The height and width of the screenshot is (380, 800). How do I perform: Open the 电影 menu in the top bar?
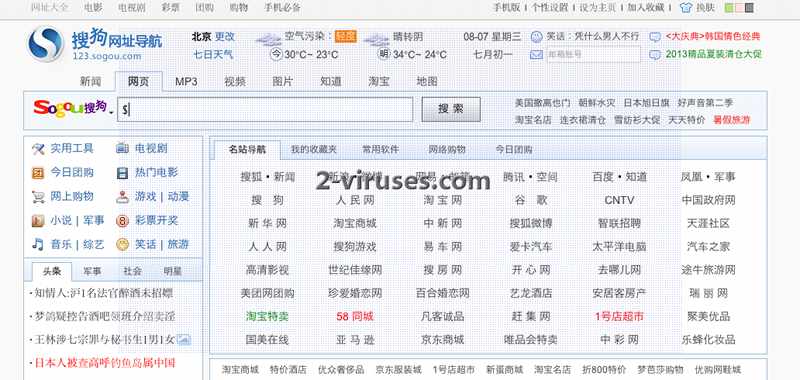[x=93, y=8]
